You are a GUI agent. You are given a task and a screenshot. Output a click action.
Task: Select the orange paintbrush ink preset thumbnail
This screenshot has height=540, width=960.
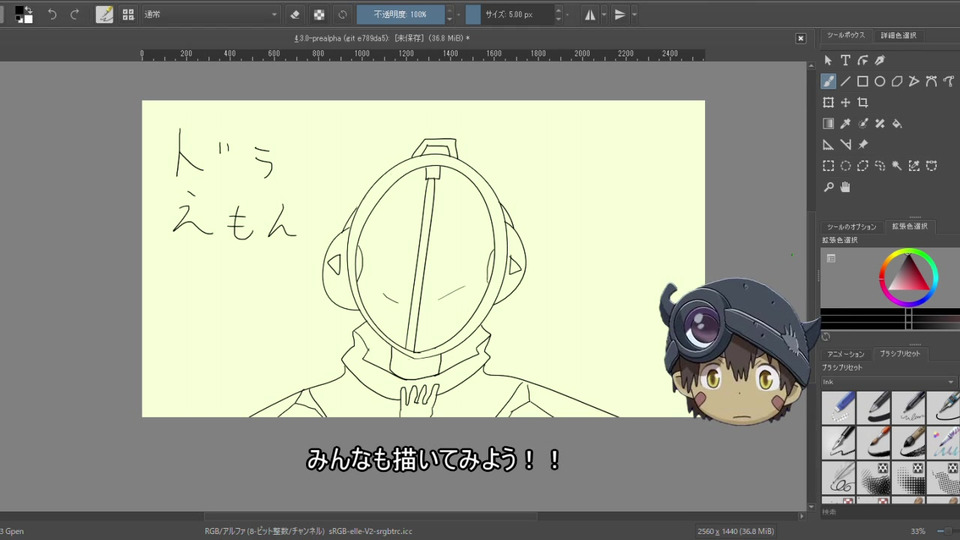(x=874, y=442)
